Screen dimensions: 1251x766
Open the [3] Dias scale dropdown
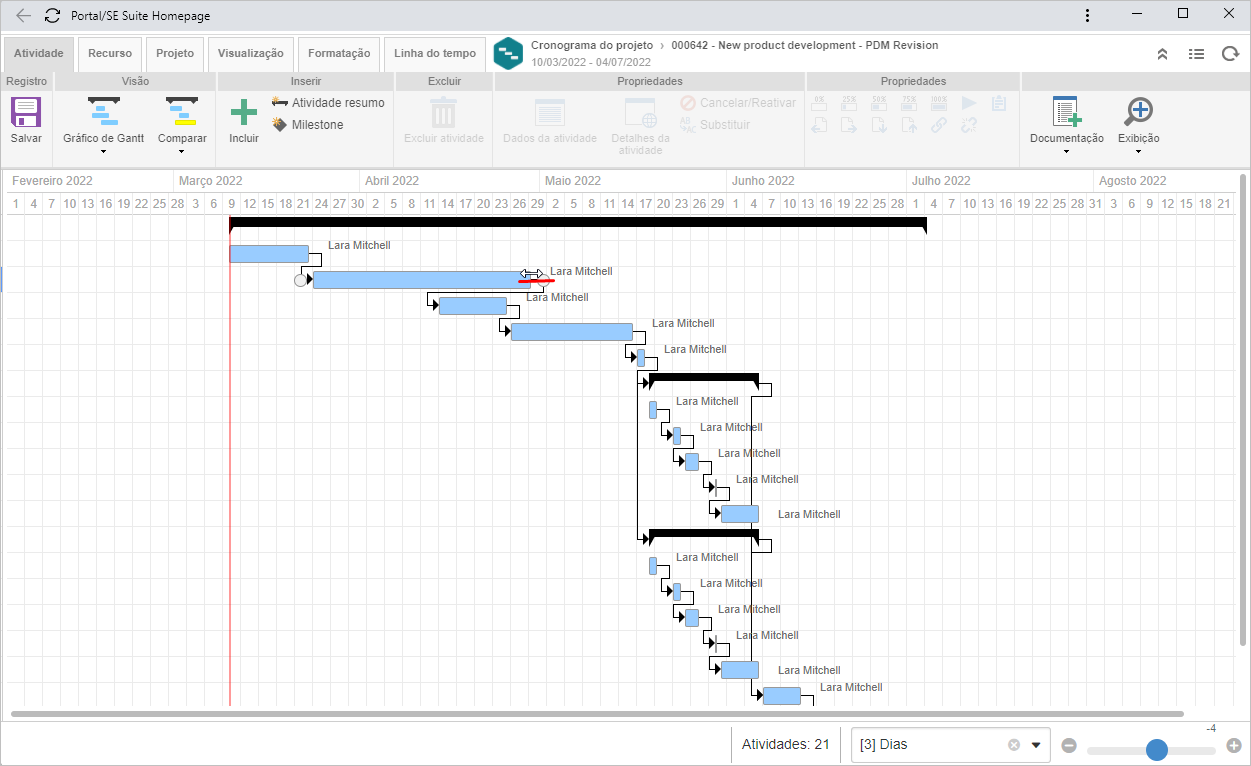(1036, 745)
